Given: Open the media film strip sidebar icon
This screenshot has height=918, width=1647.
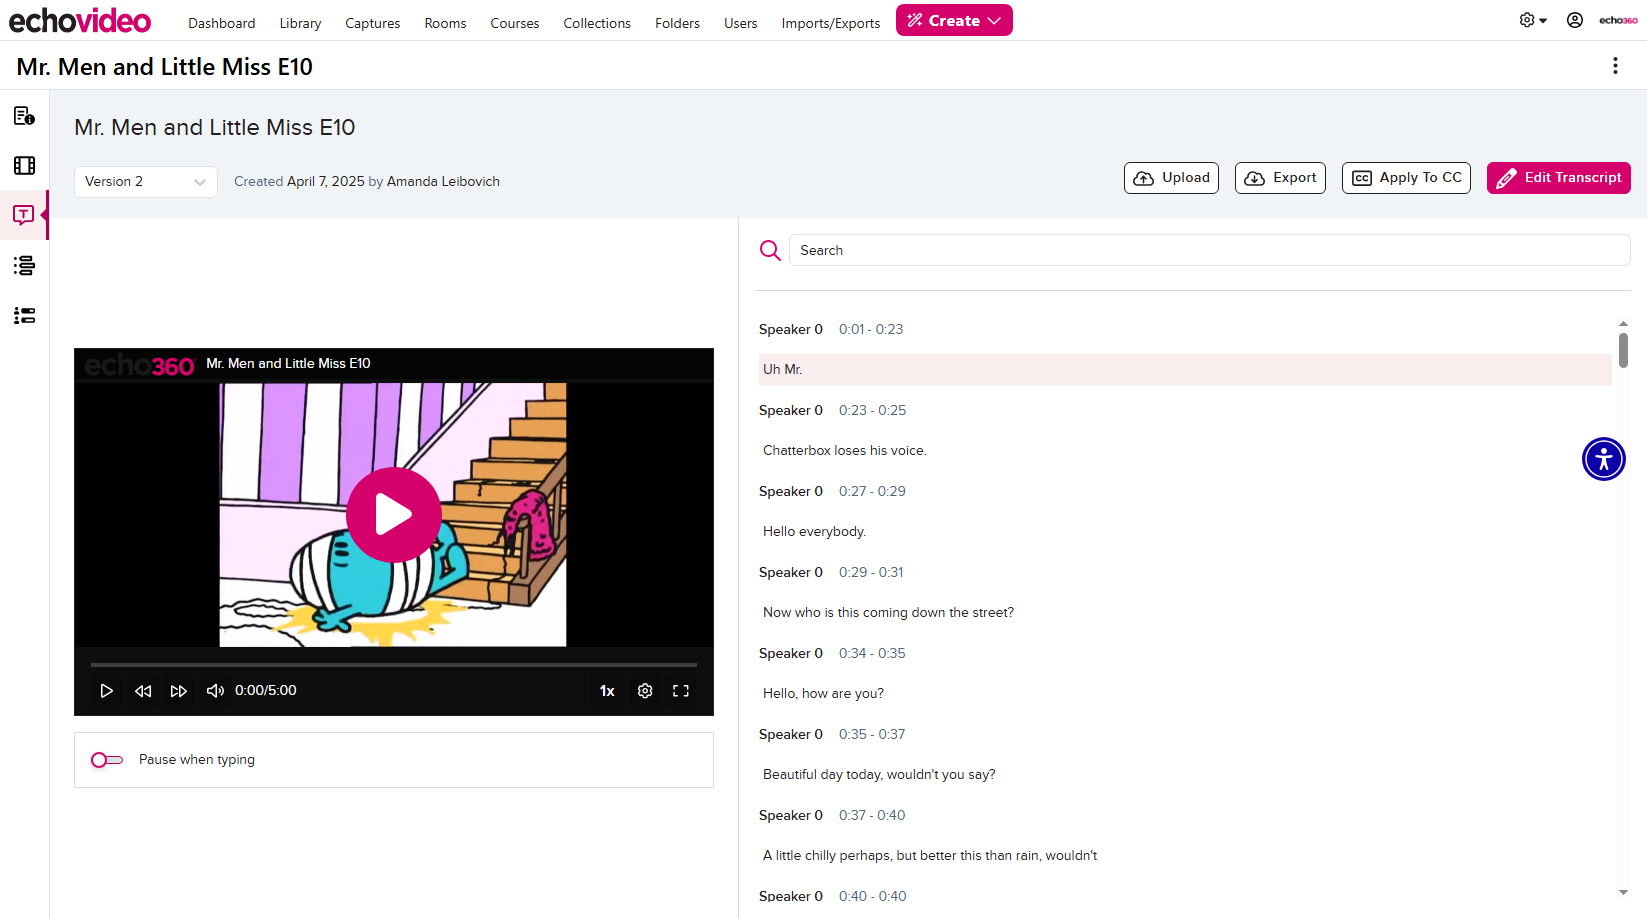Looking at the screenshot, I should tap(24, 166).
